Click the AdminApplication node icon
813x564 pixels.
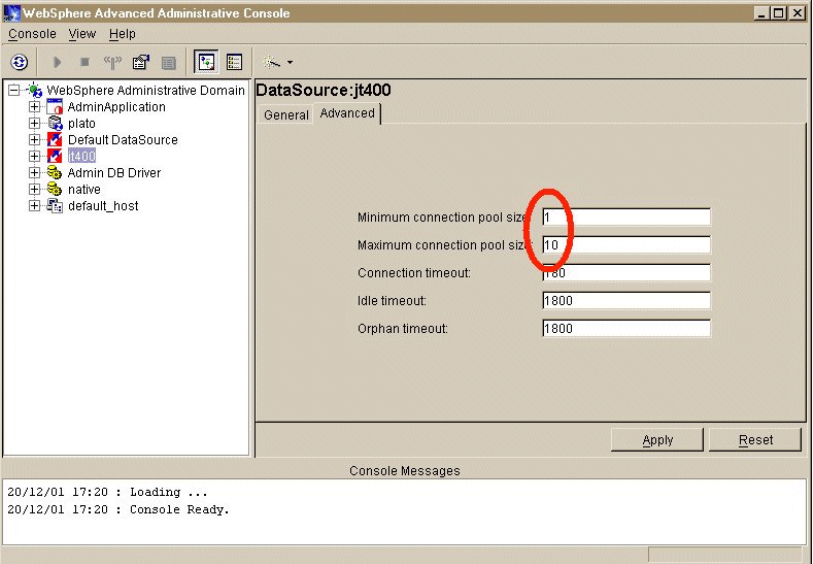point(54,107)
